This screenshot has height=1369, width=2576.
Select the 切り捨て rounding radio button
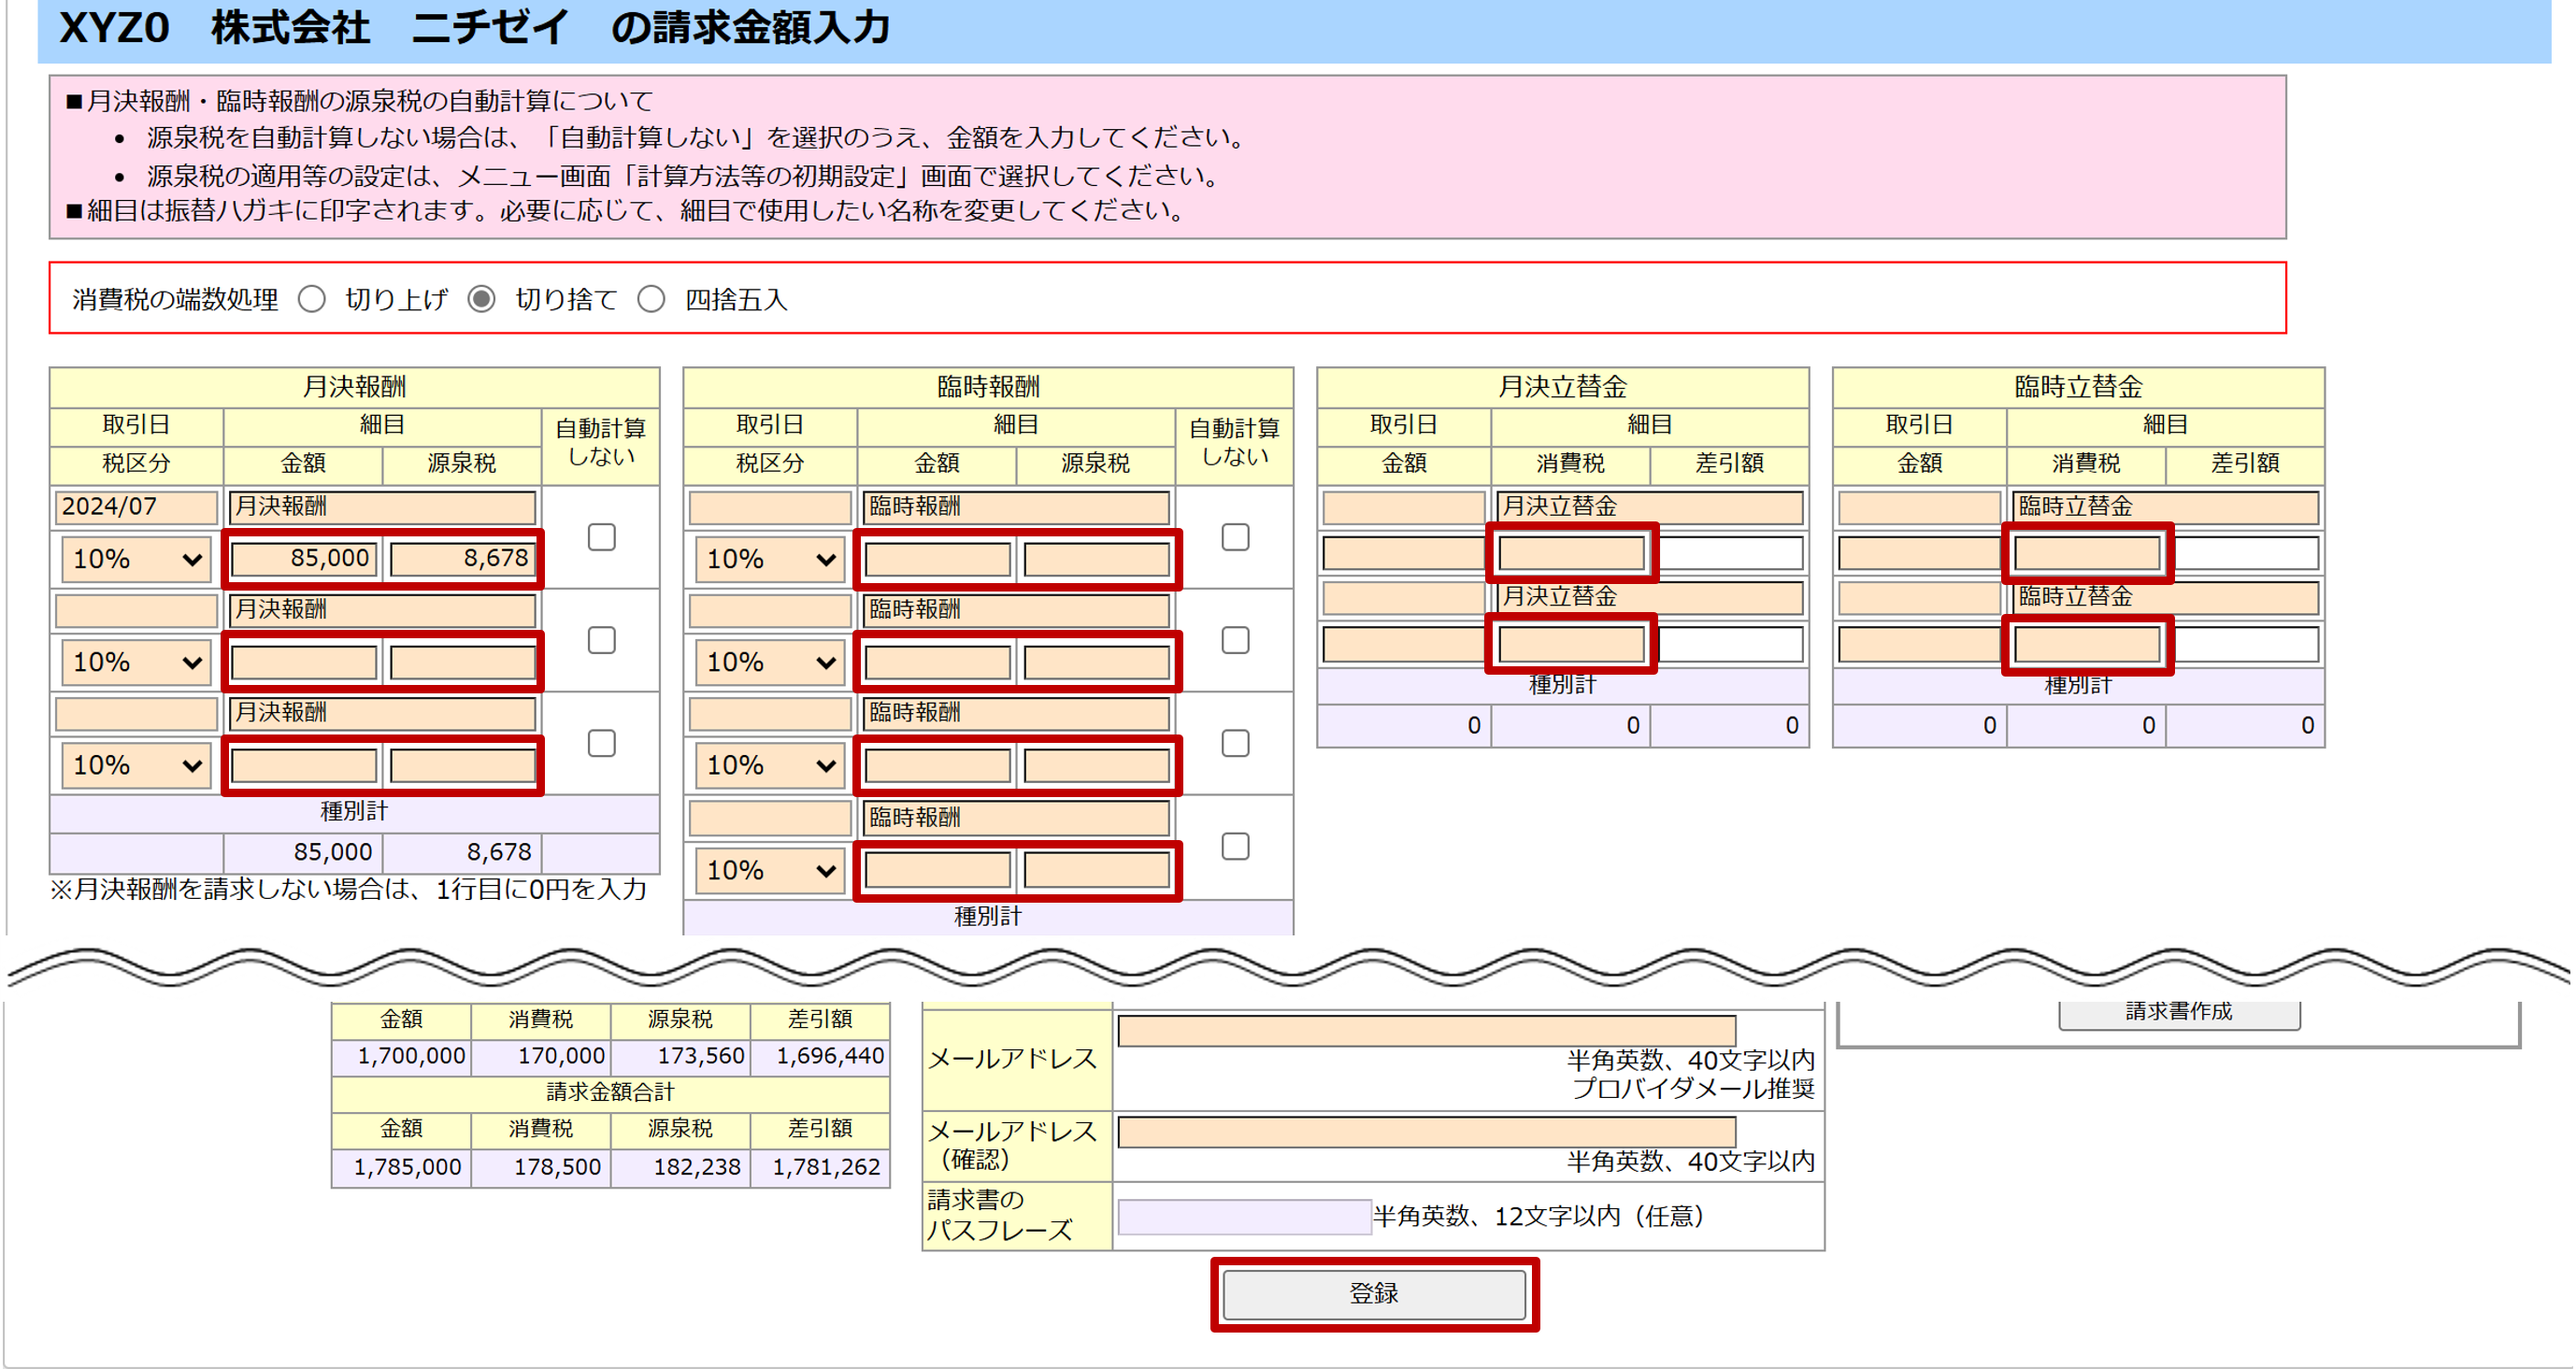482,299
